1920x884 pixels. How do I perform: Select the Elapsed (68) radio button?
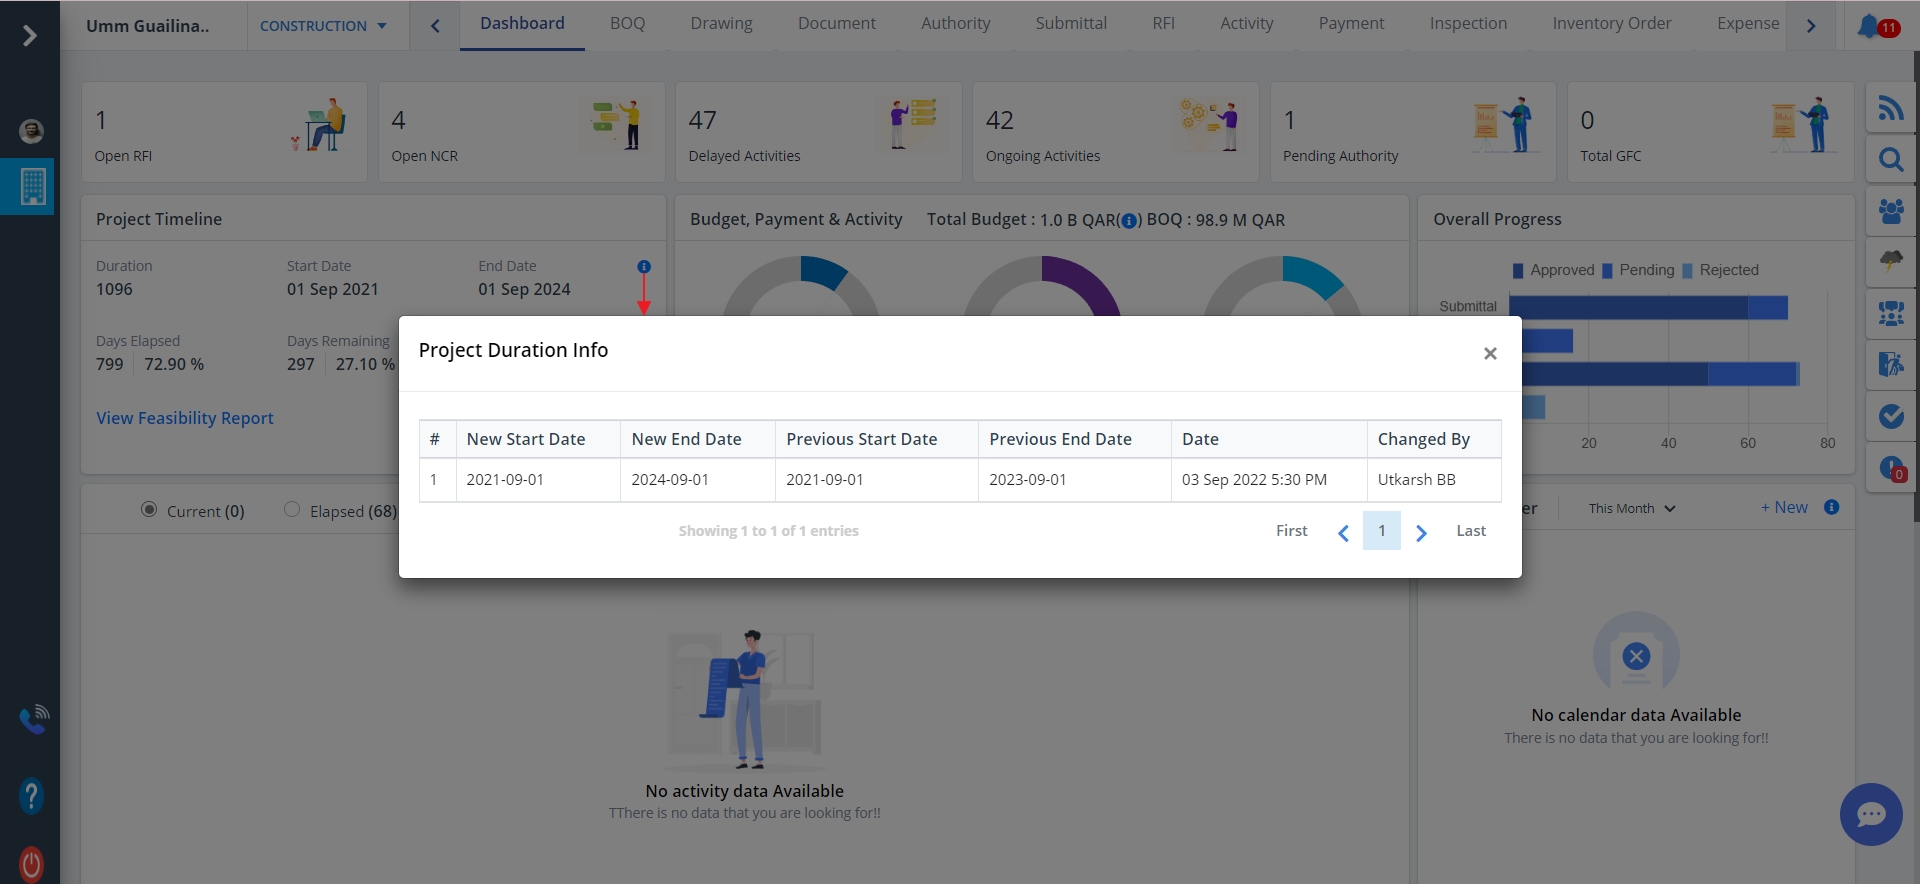coord(292,510)
